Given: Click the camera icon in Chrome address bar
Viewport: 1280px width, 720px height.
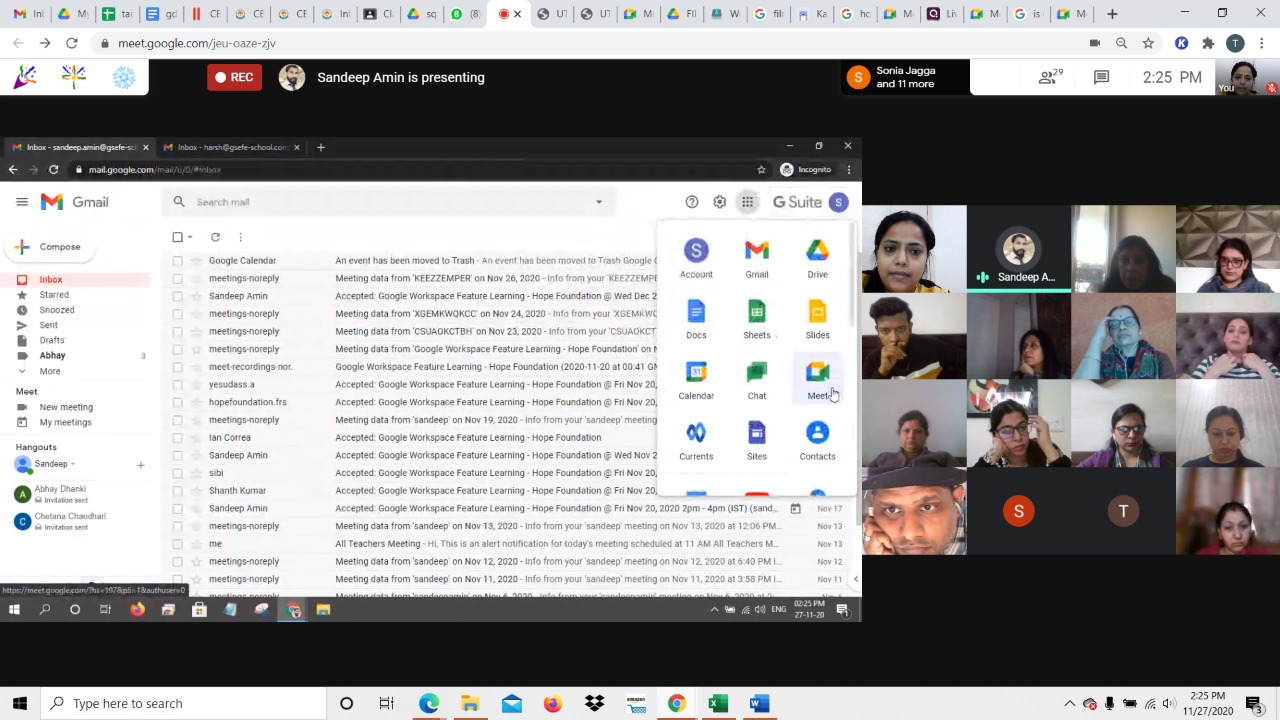Looking at the screenshot, I should tap(1094, 43).
